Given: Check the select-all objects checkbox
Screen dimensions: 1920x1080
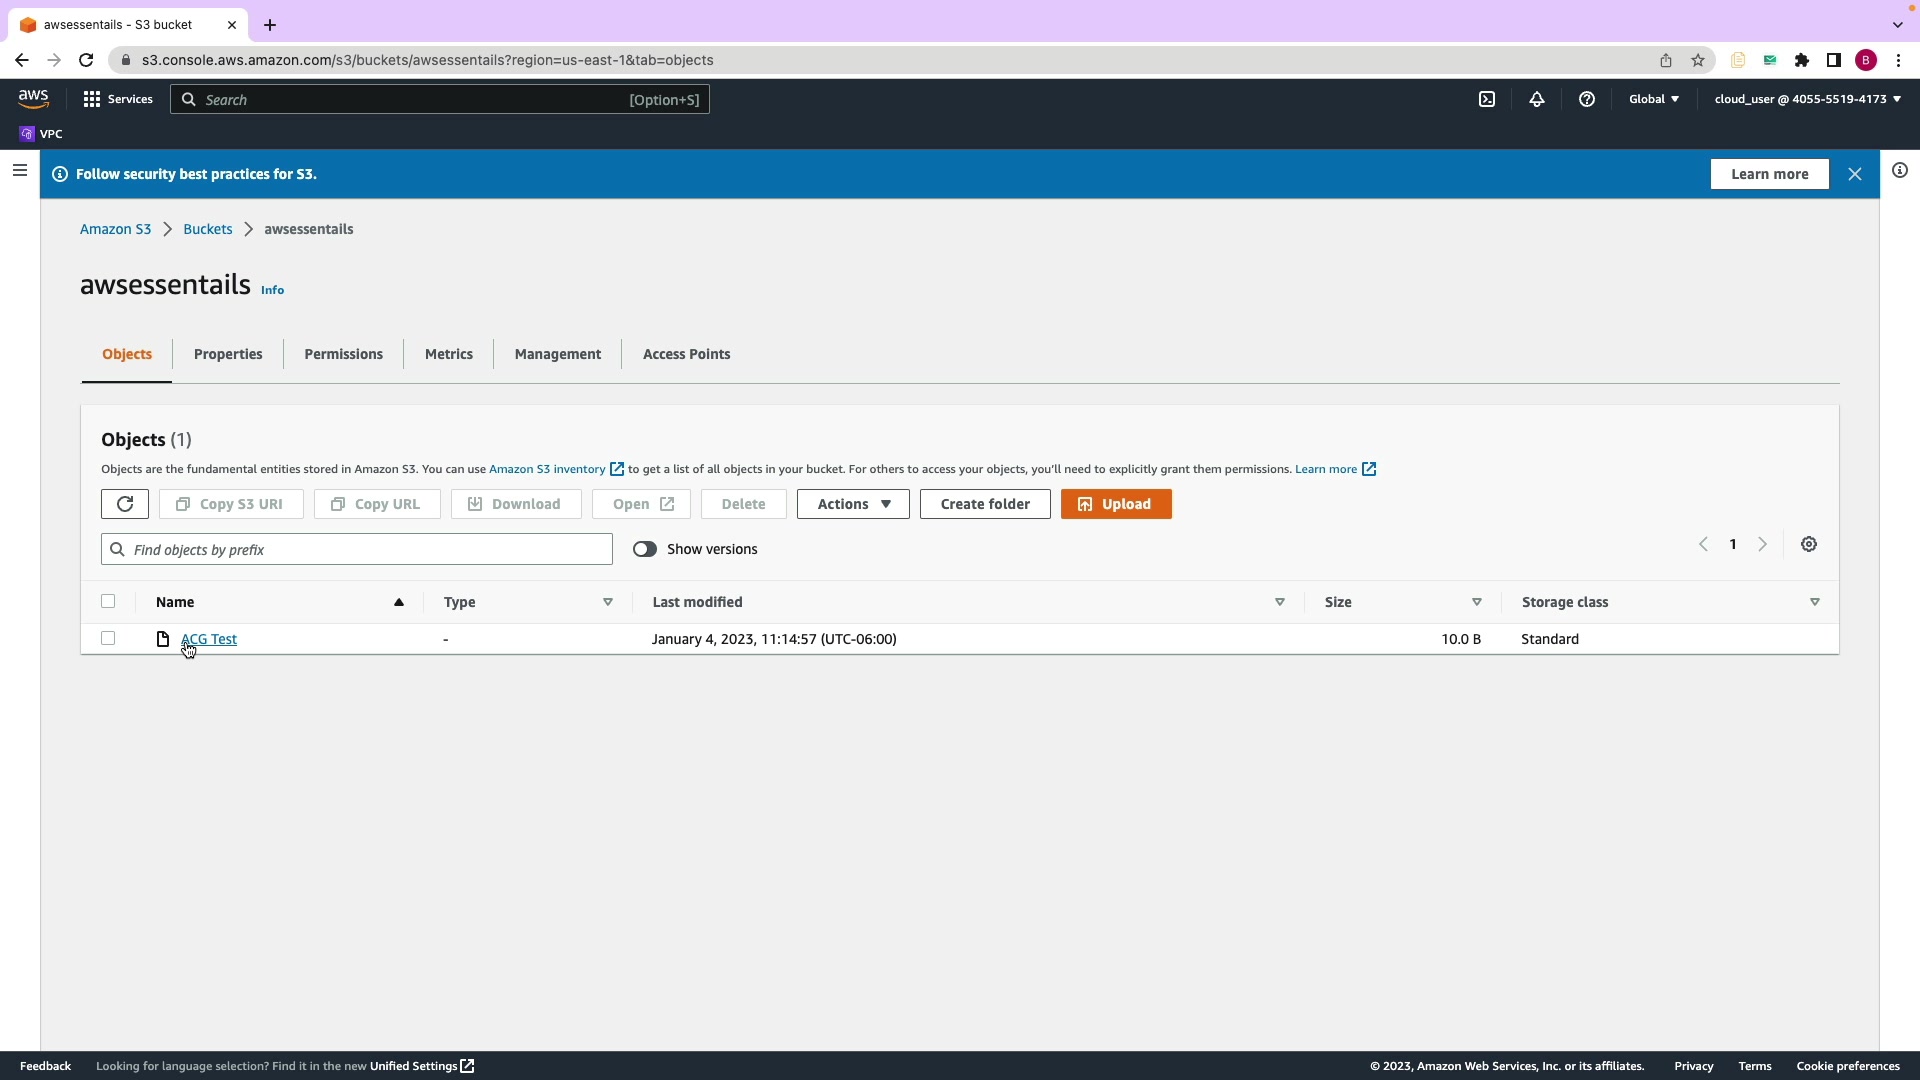Looking at the screenshot, I should (x=108, y=601).
